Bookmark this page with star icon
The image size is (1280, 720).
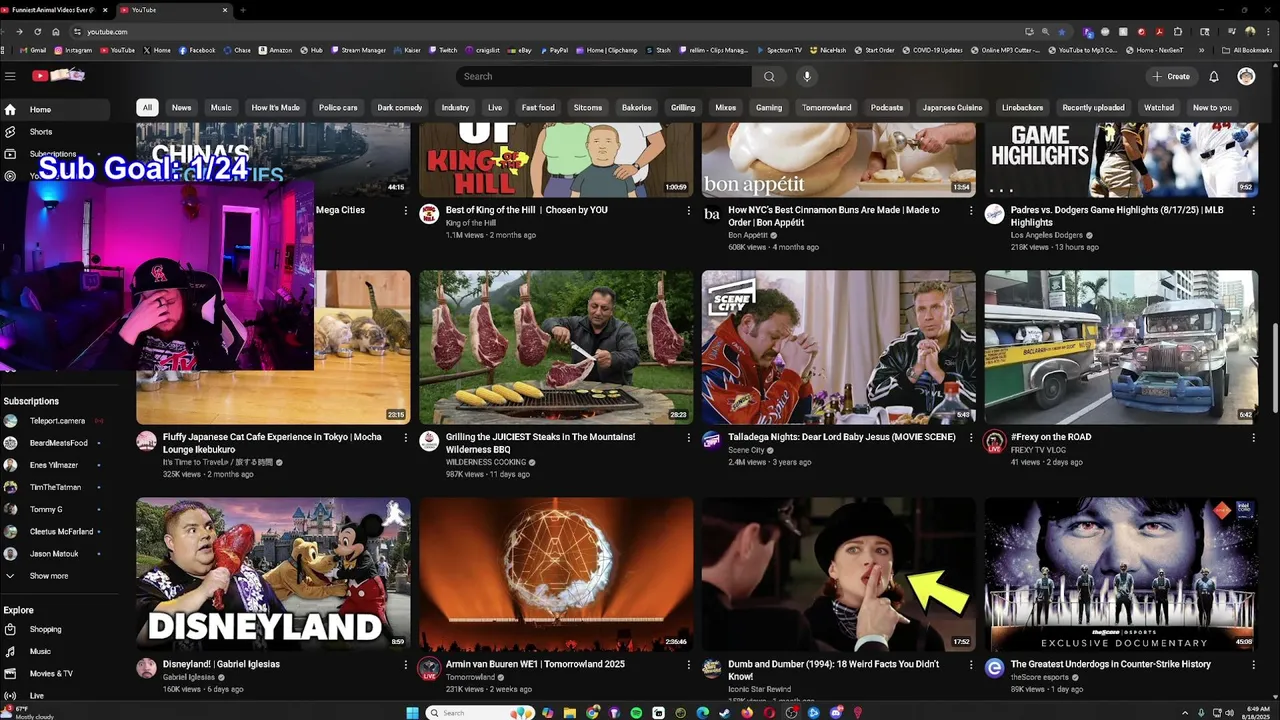[1062, 32]
